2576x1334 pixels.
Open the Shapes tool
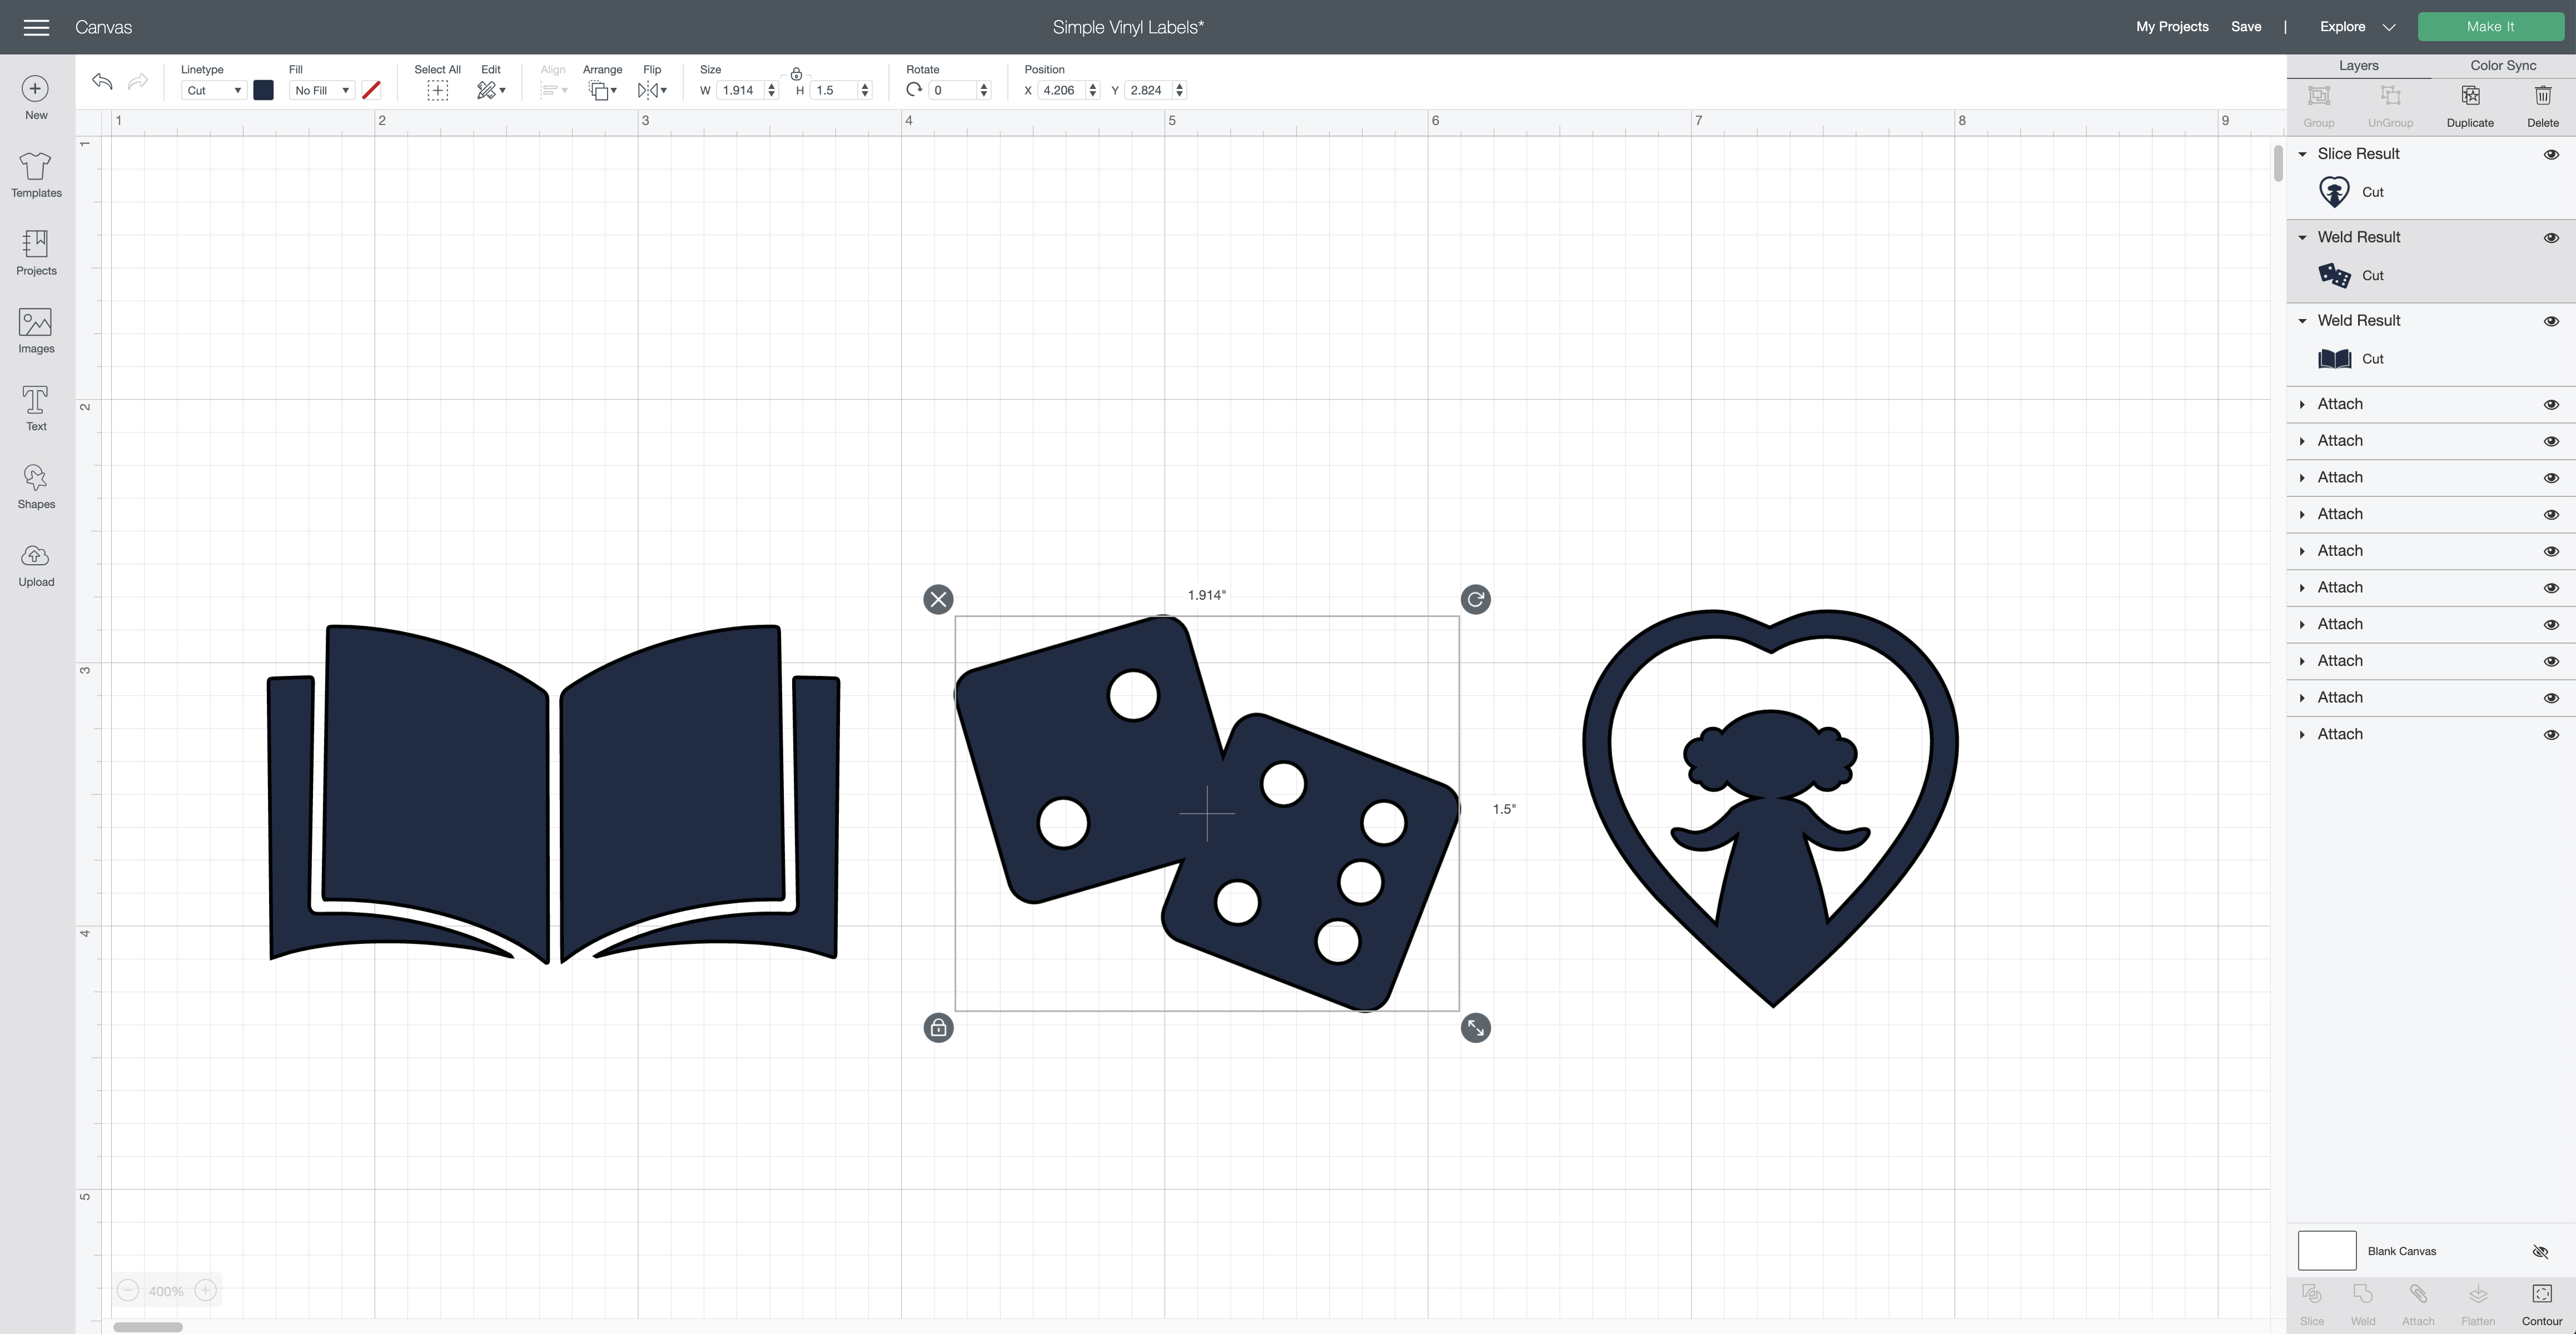coord(36,487)
